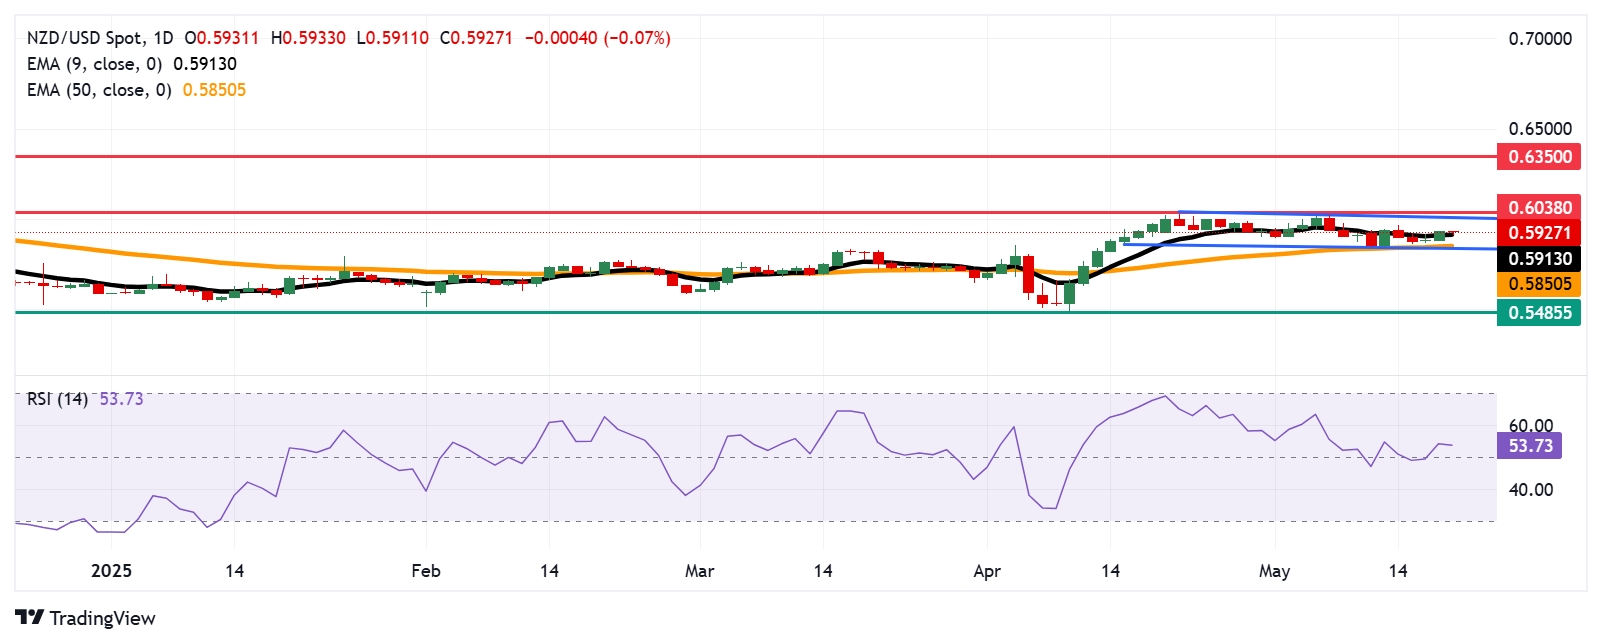
Task: Click the Feb label on time axis
Action: click(426, 571)
